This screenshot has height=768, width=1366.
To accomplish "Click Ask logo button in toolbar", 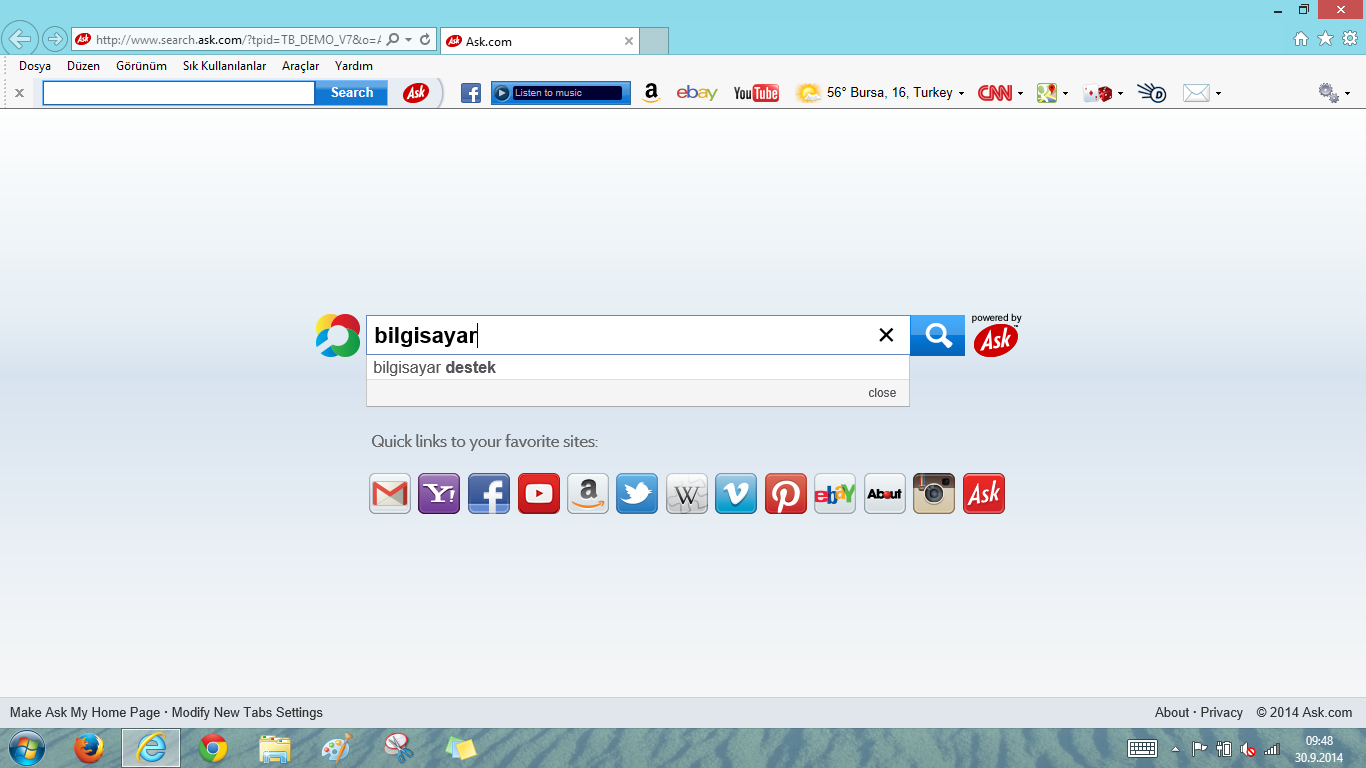I will (416, 93).
